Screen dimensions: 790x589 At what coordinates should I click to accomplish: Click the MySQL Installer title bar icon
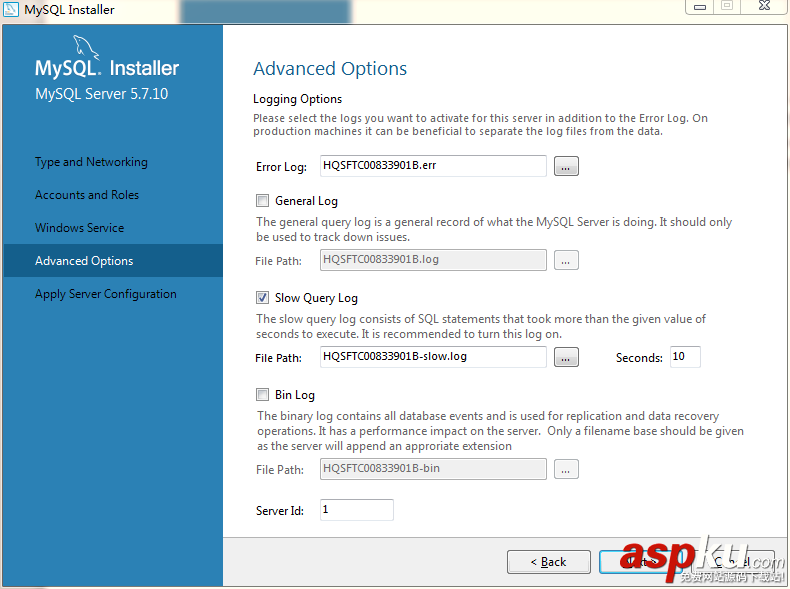pyautogui.click(x=11, y=10)
